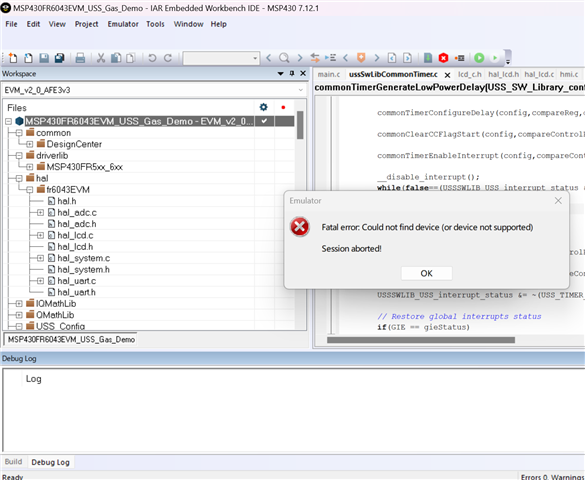Click editor horizontal scrollbar

point(421,340)
